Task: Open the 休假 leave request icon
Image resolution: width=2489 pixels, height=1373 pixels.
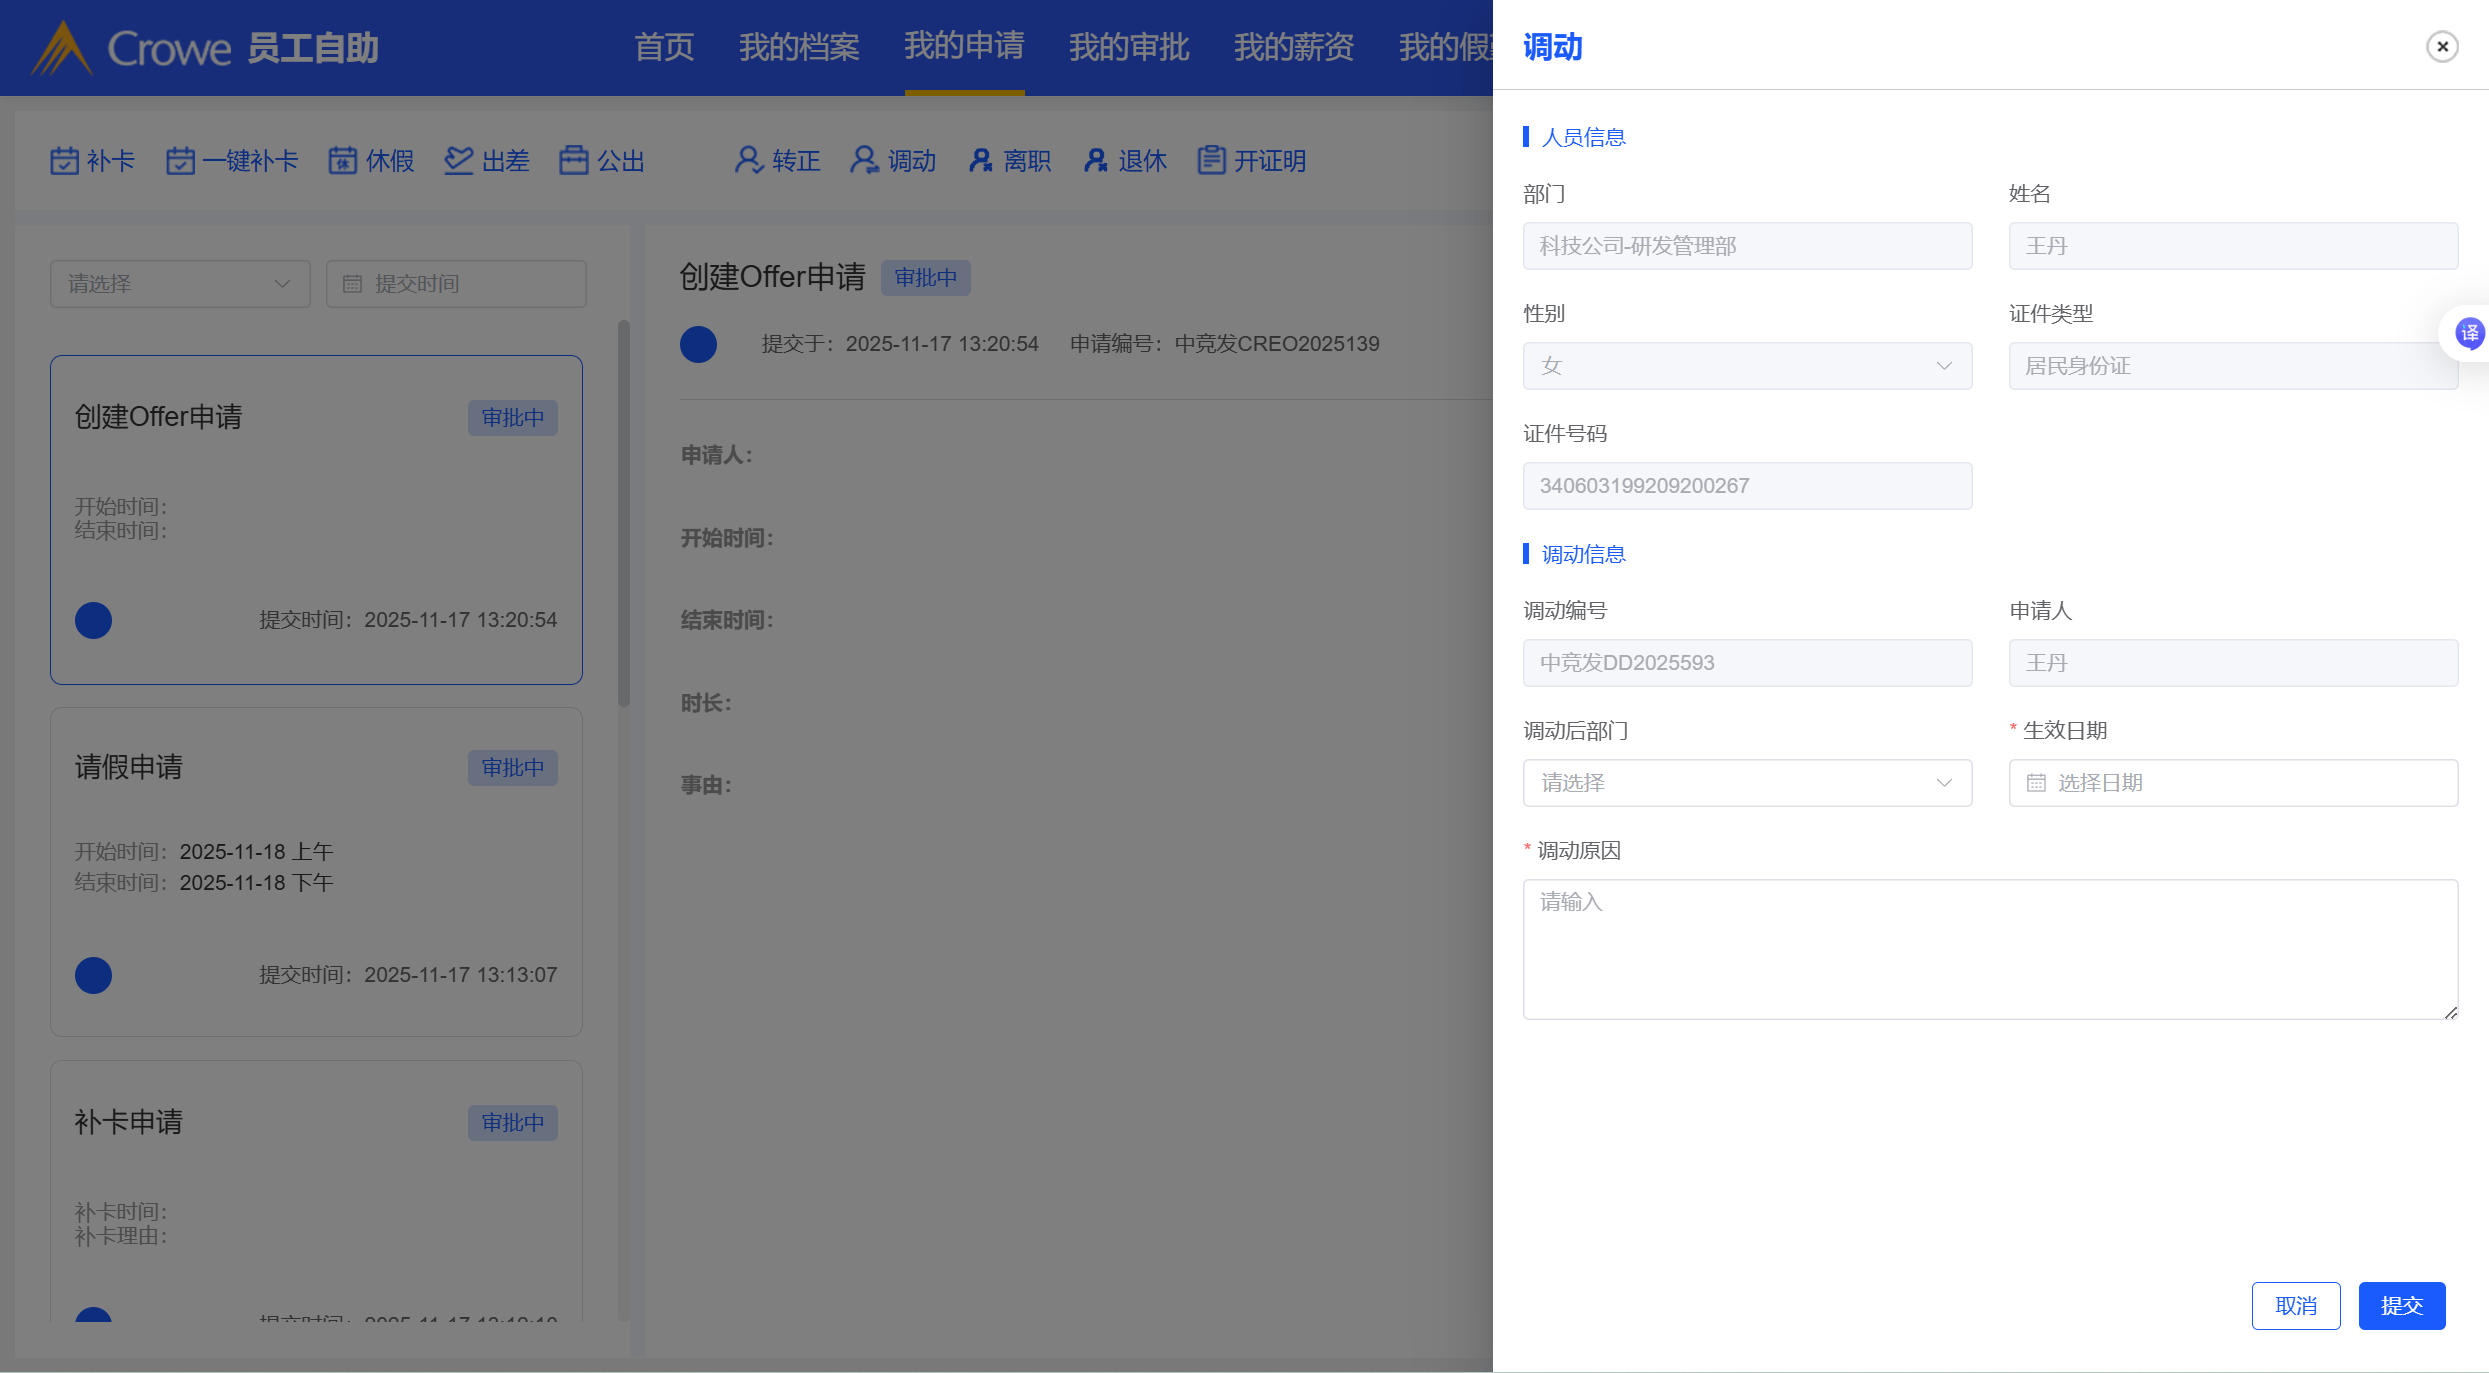Action: click(x=343, y=161)
